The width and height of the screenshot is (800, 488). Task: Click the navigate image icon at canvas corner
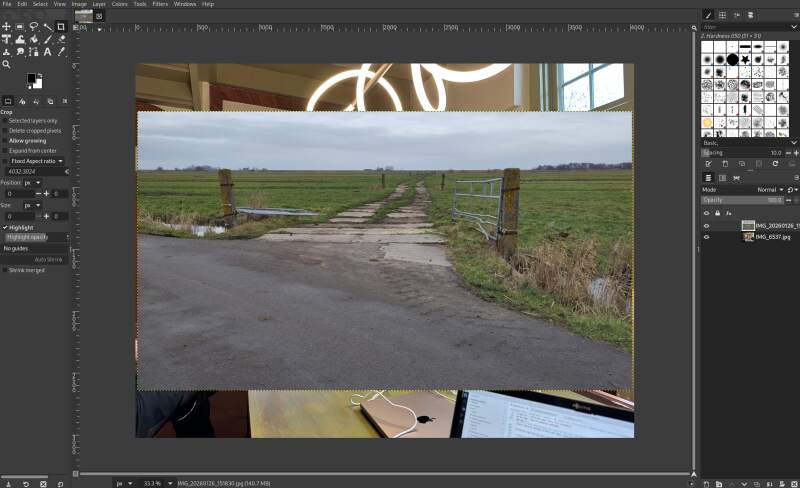693,474
